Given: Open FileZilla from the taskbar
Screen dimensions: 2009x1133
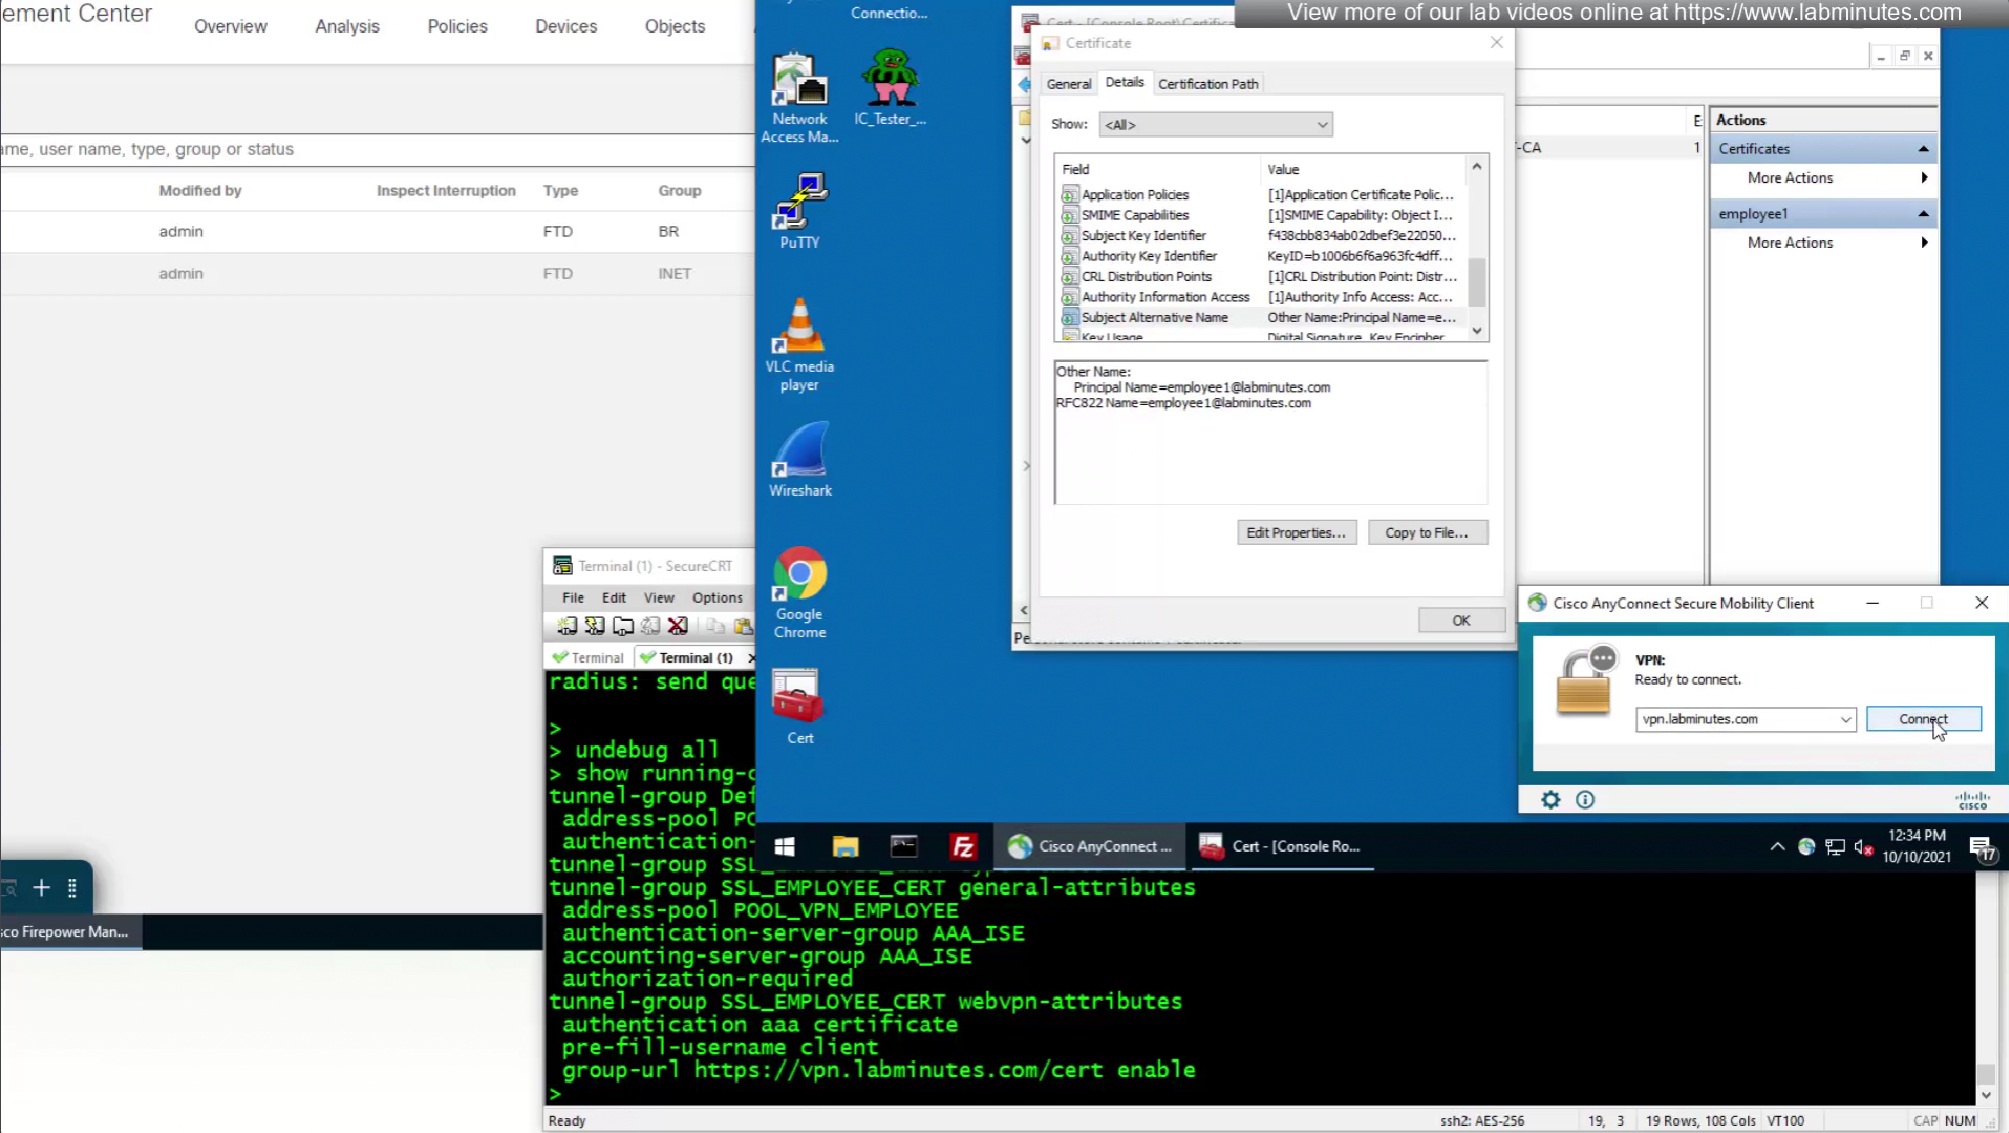Looking at the screenshot, I should [x=963, y=847].
